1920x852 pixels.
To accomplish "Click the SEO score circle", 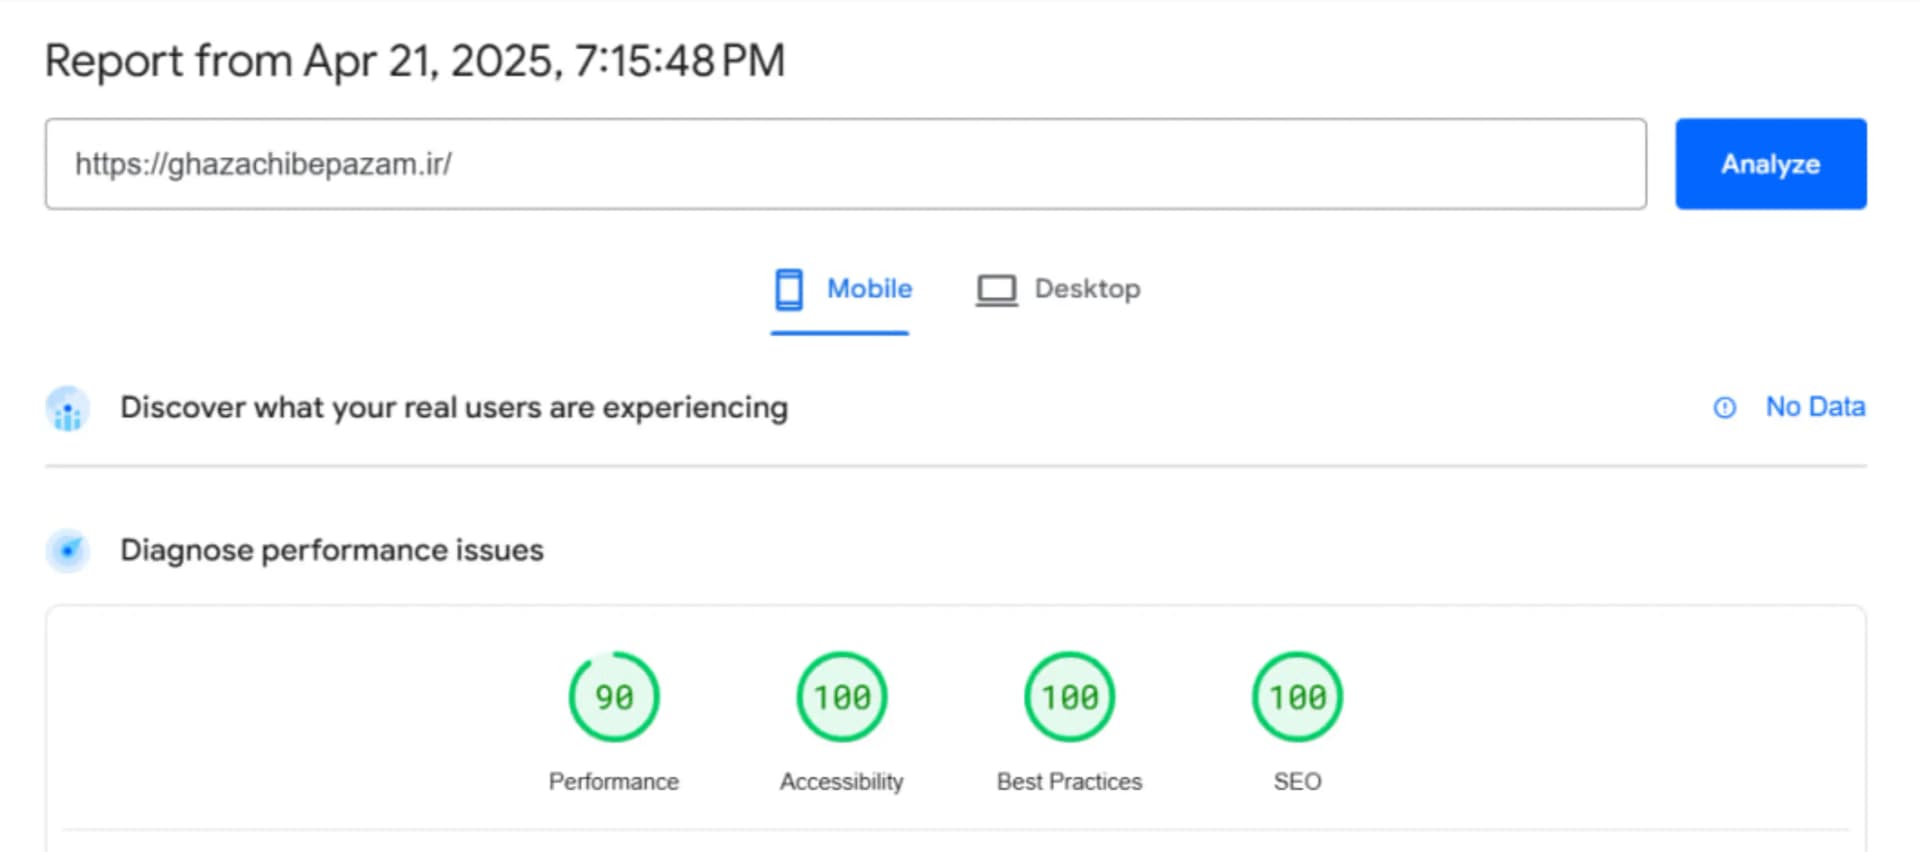I will pyautogui.click(x=1297, y=697).
